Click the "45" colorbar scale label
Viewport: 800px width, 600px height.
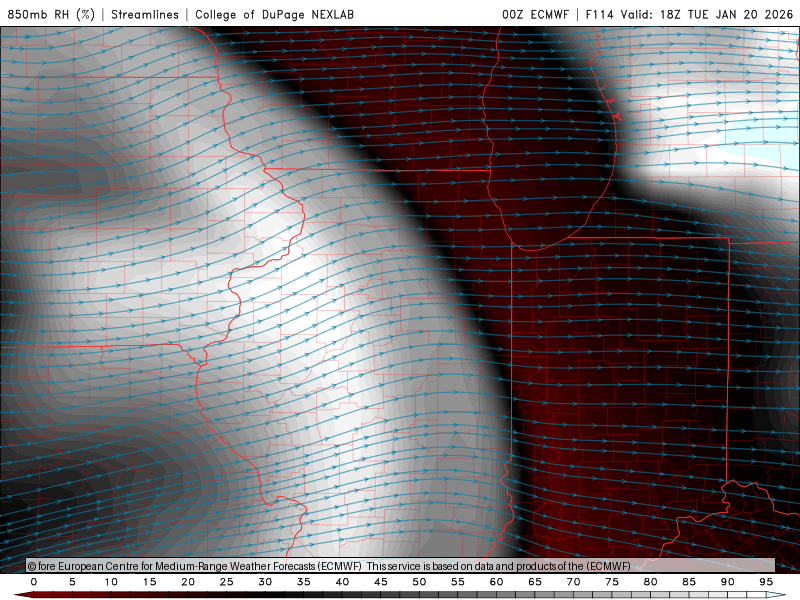381,582
